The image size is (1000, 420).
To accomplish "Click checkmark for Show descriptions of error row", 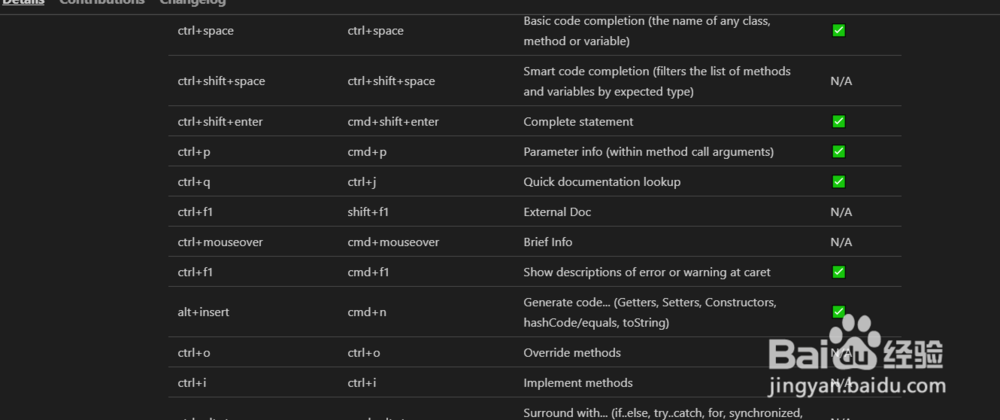I will [839, 272].
